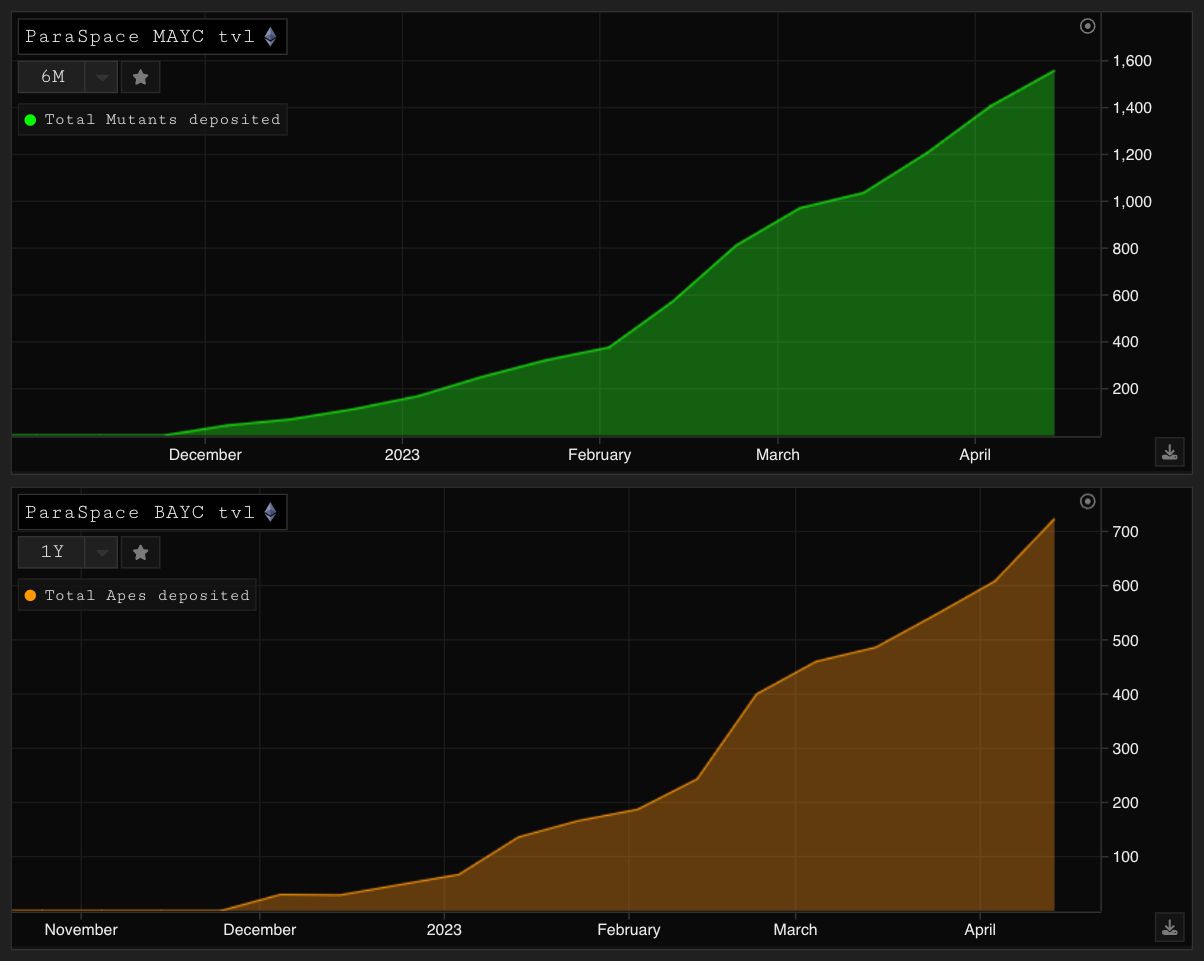This screenshot has height=961, width=1204.
Task: Click the 800 y-axis label
Action: [x=1125, y=248]
